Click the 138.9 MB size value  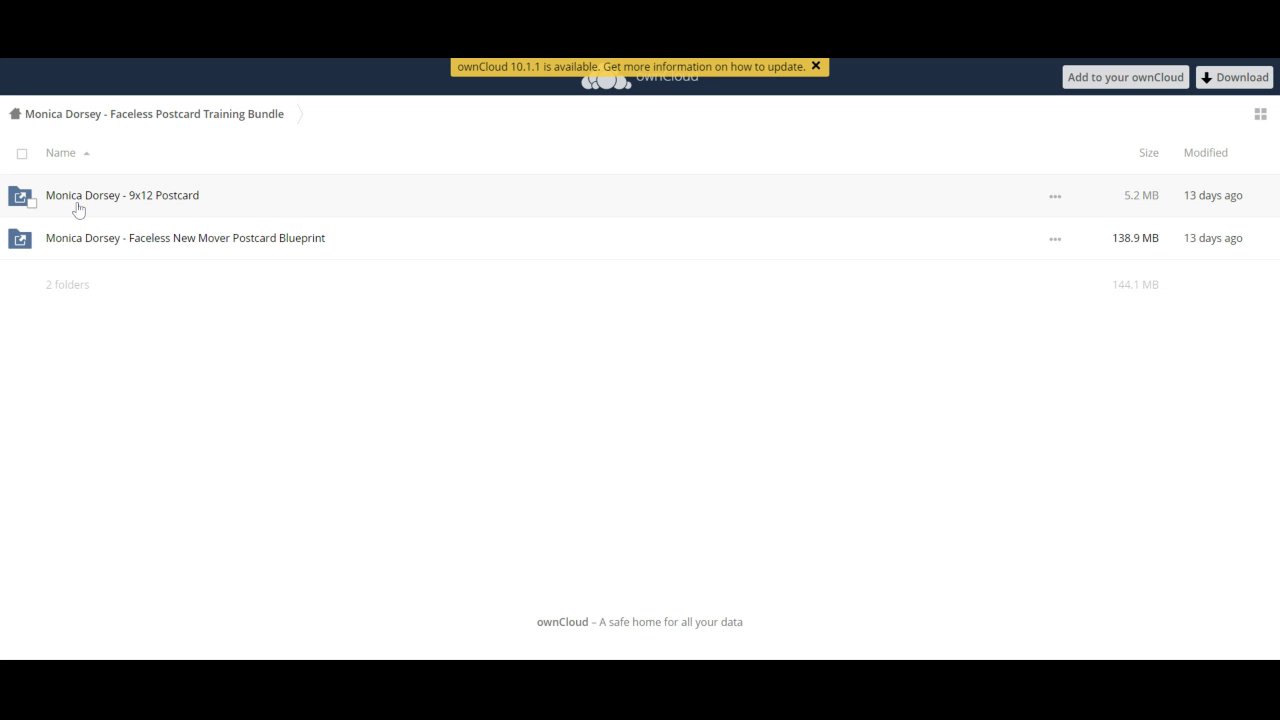pyautogui.click(x=1135, y=238)
